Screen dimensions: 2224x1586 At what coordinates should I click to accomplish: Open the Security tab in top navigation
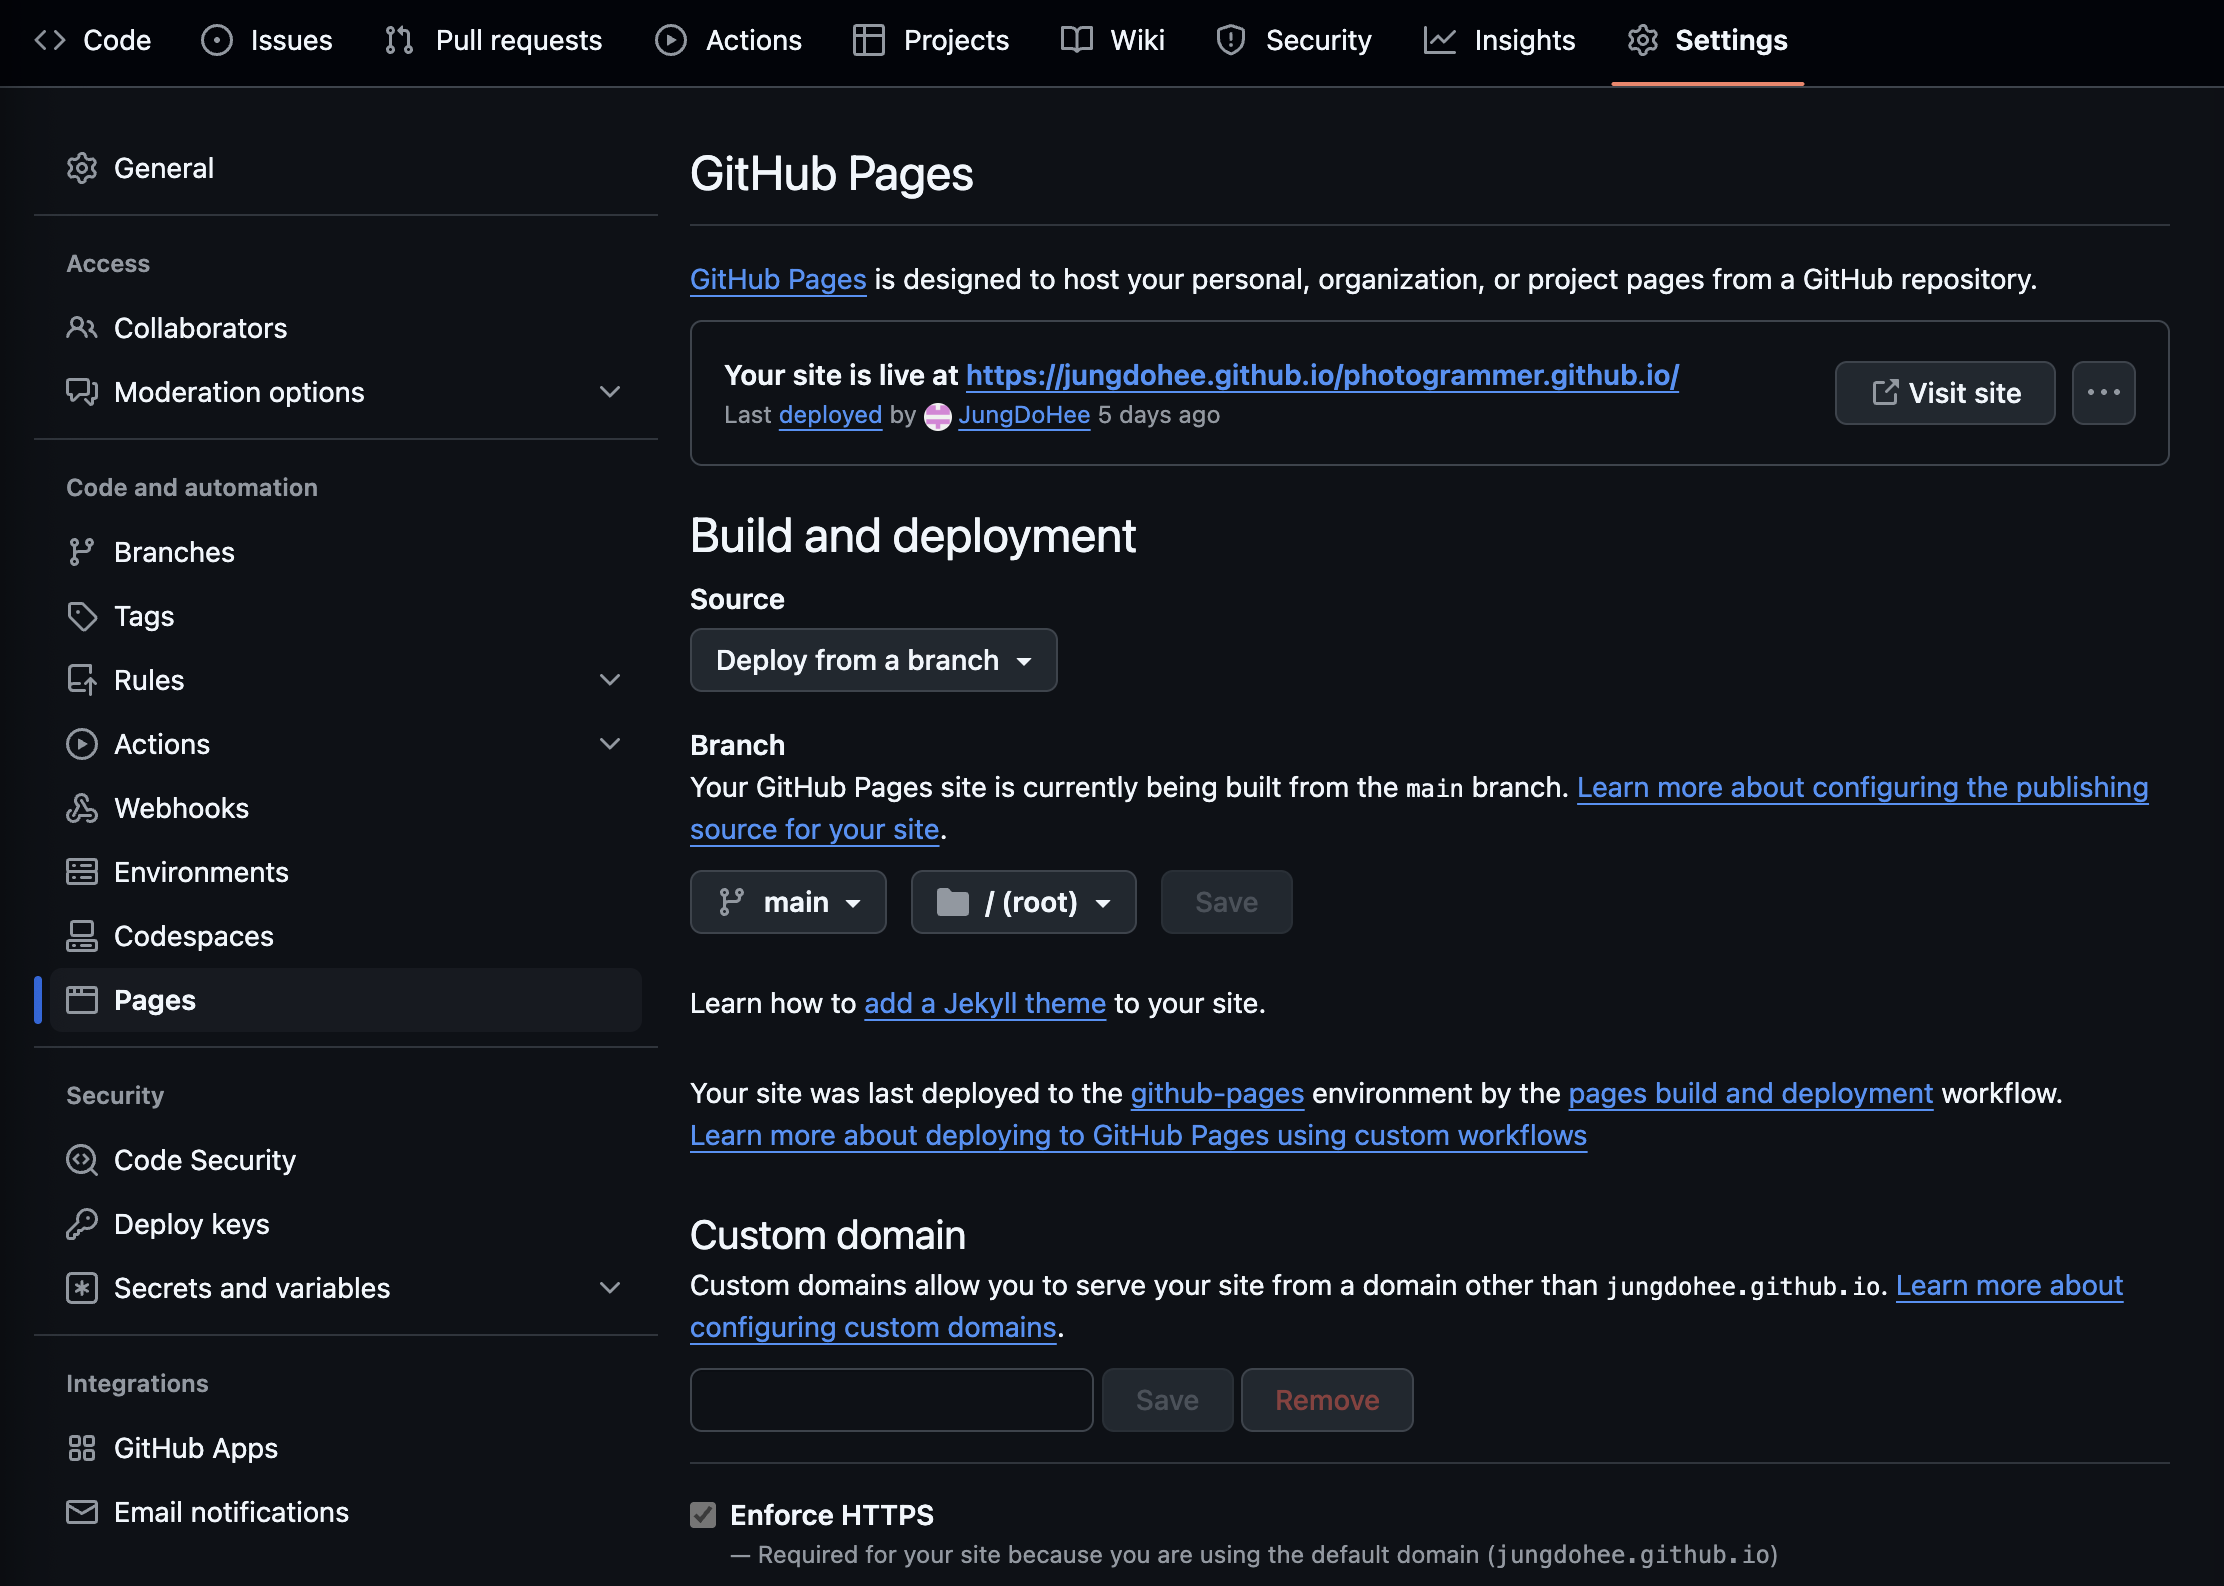[1294, 40]
